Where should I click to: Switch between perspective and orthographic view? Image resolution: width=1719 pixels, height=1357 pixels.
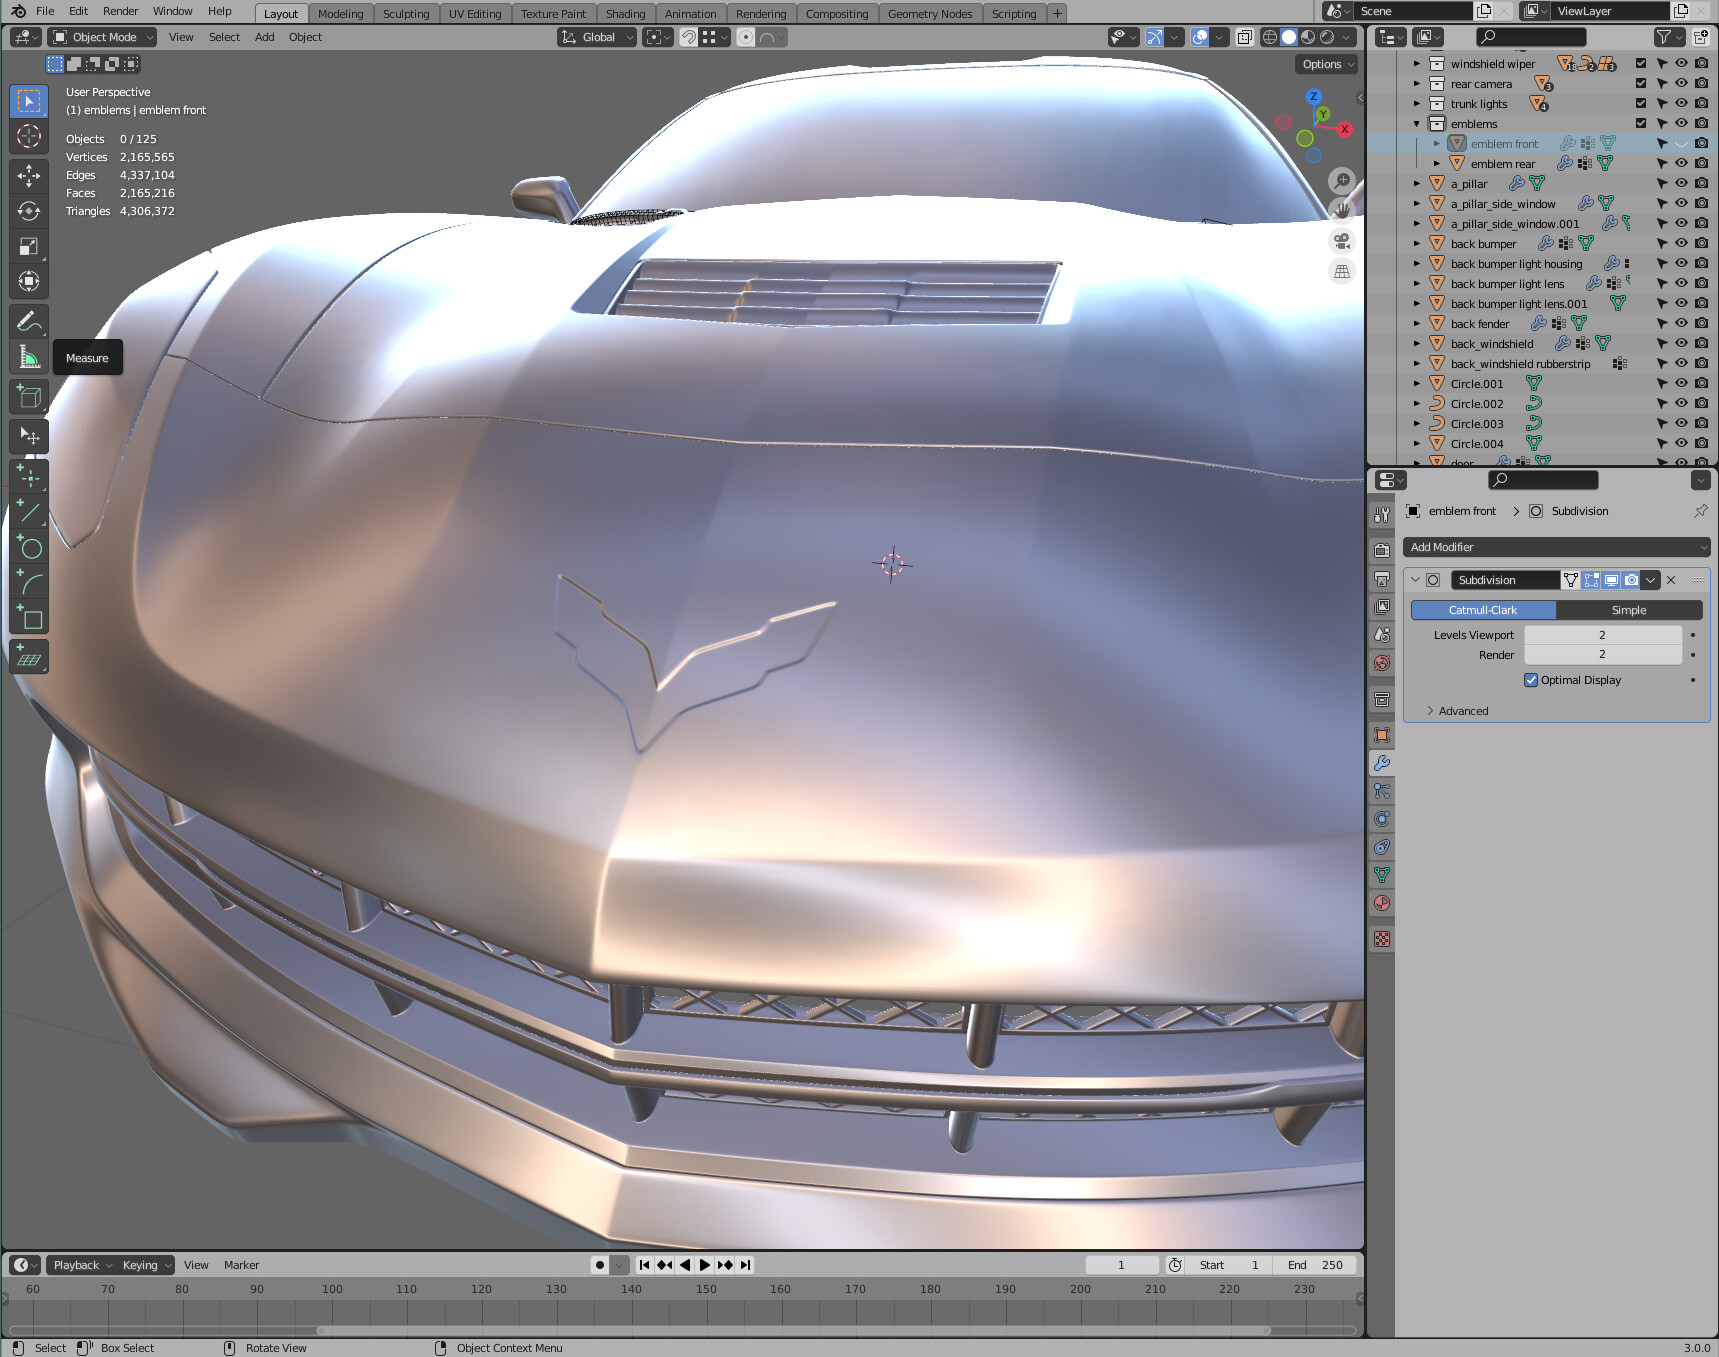point(1342,271)
